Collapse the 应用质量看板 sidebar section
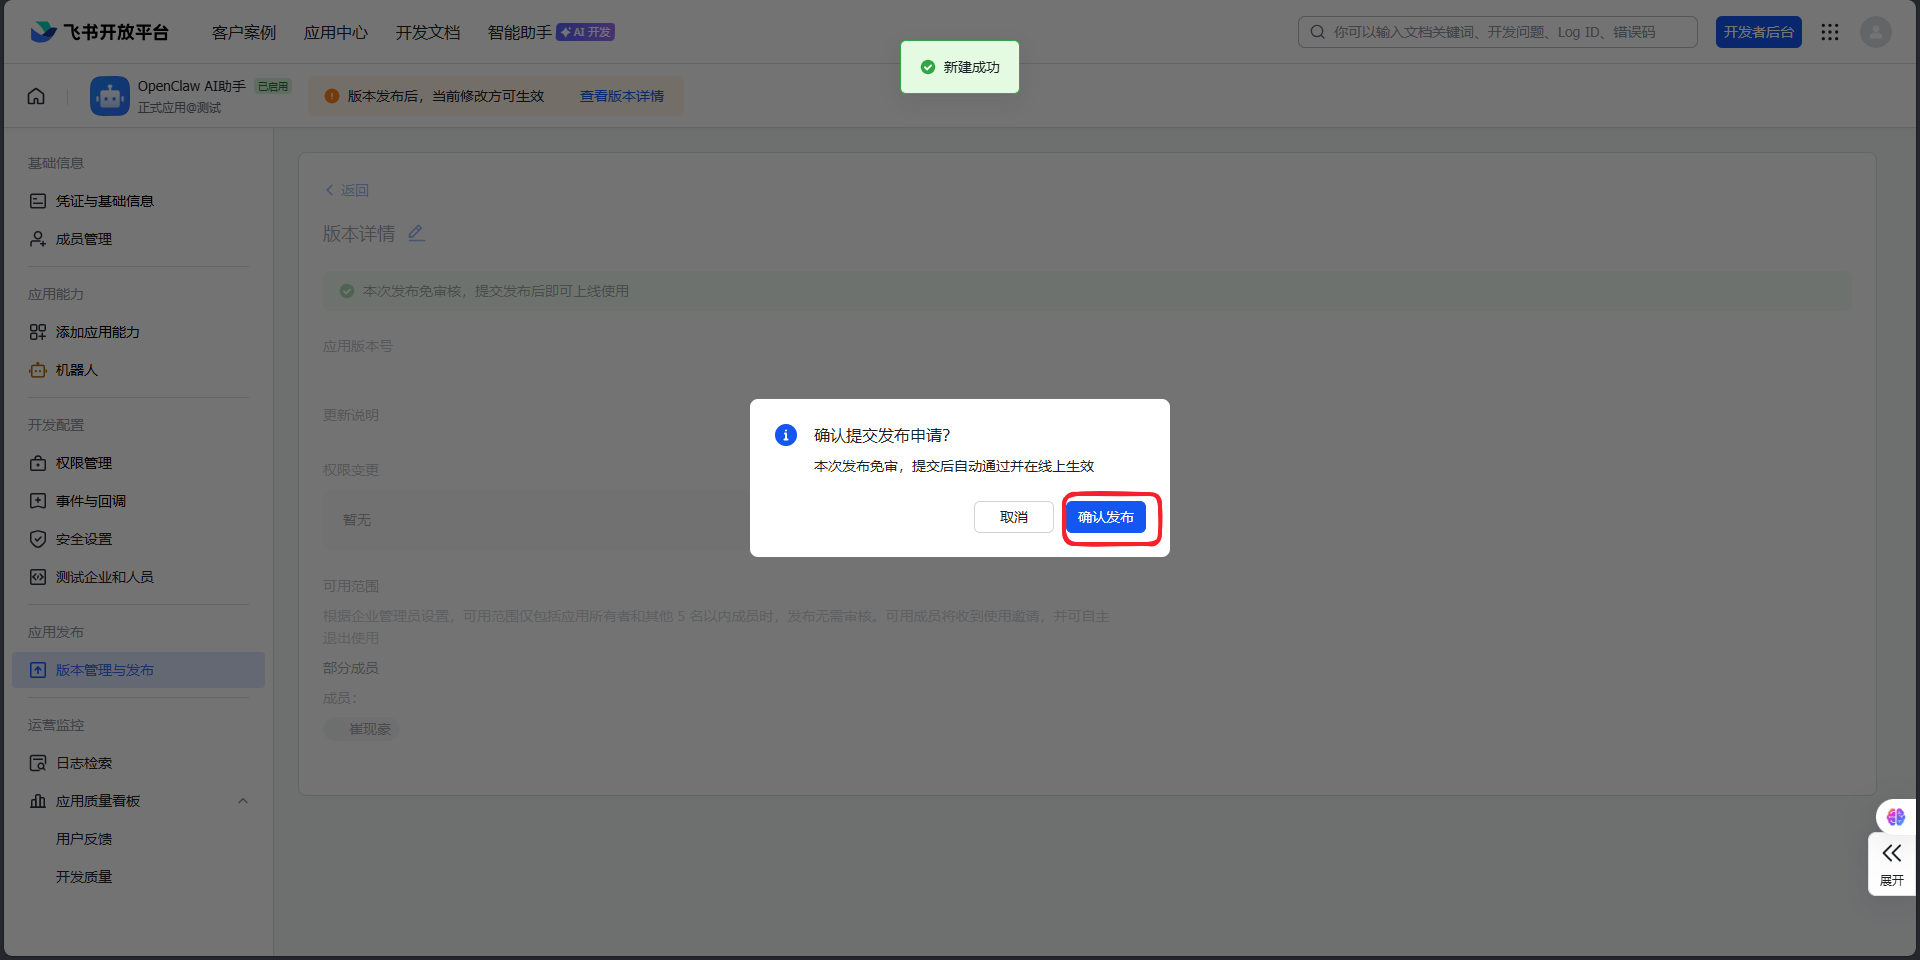Image resolution: width=1920 pixels, height=960 pixels. (243, 801)
